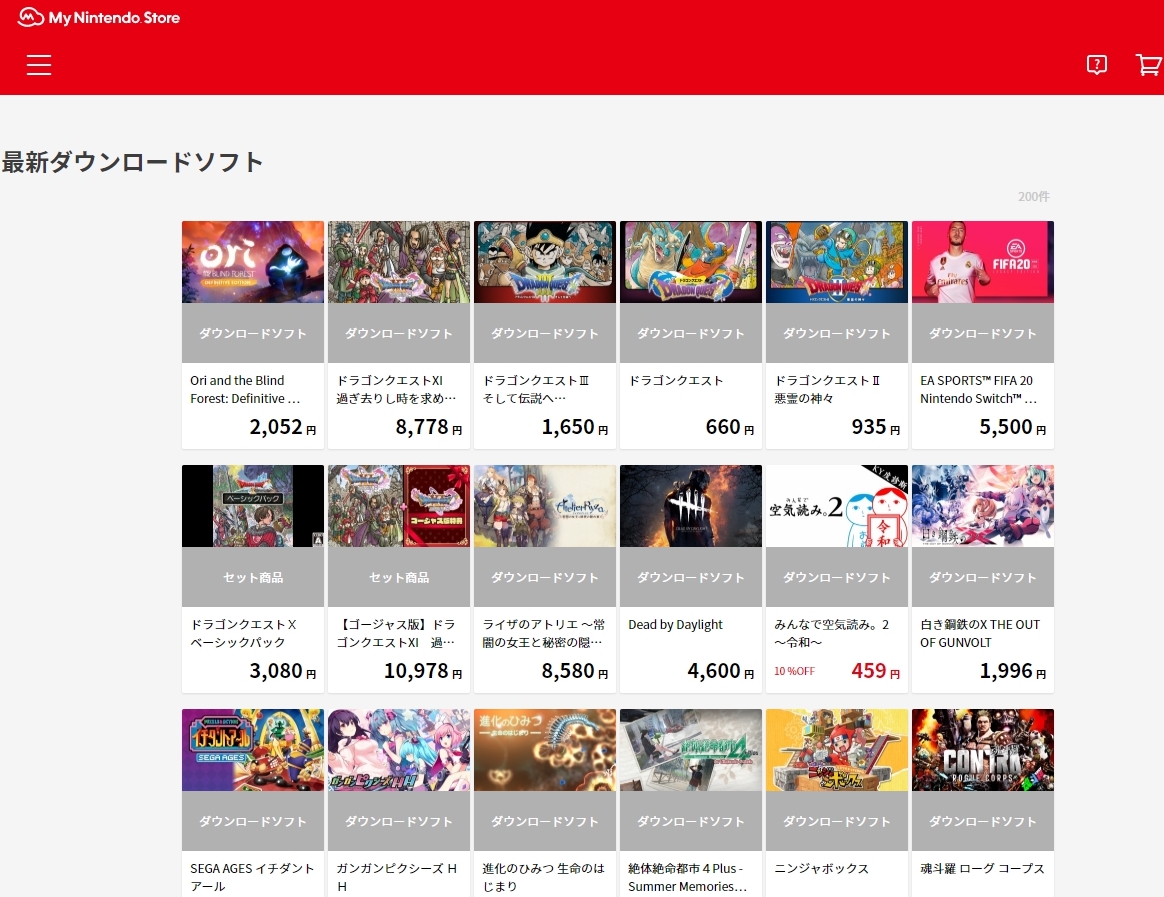Click the 8,778 yen price
The height and width of the screenshot is (897, 1164).
coord(428,427)
